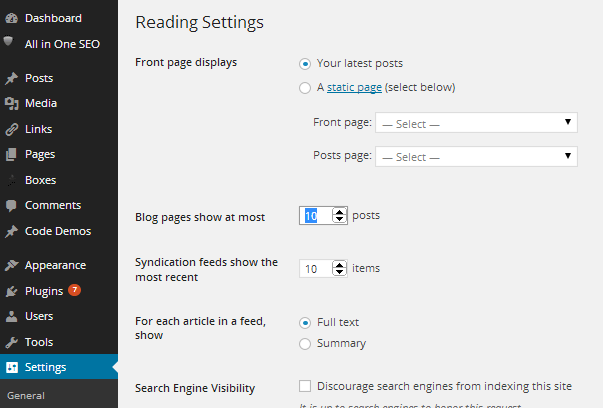Click the Dashboard gauge icon
The height and width of the screenshot is (408, 603).
point(11,18)
